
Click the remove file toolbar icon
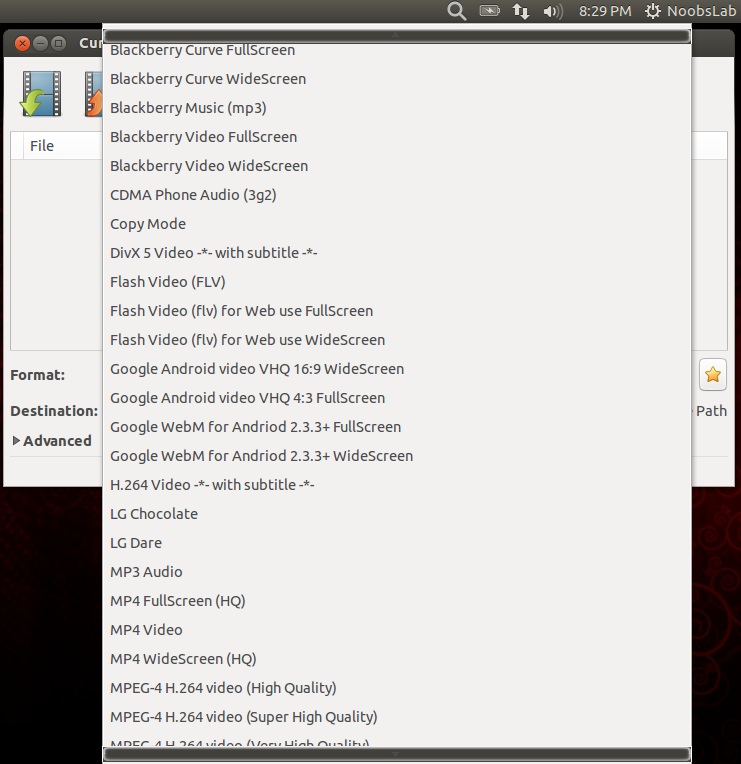point(93,94)
